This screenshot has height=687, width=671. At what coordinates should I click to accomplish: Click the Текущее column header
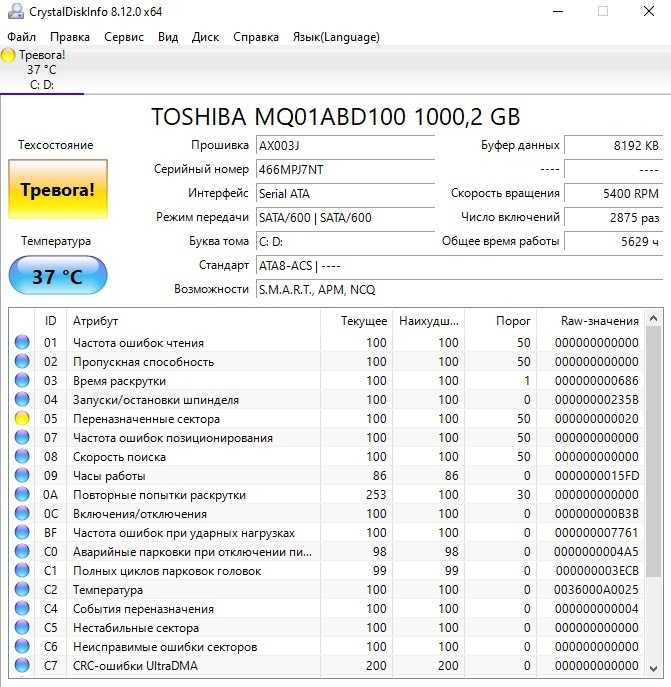point(356,321)
